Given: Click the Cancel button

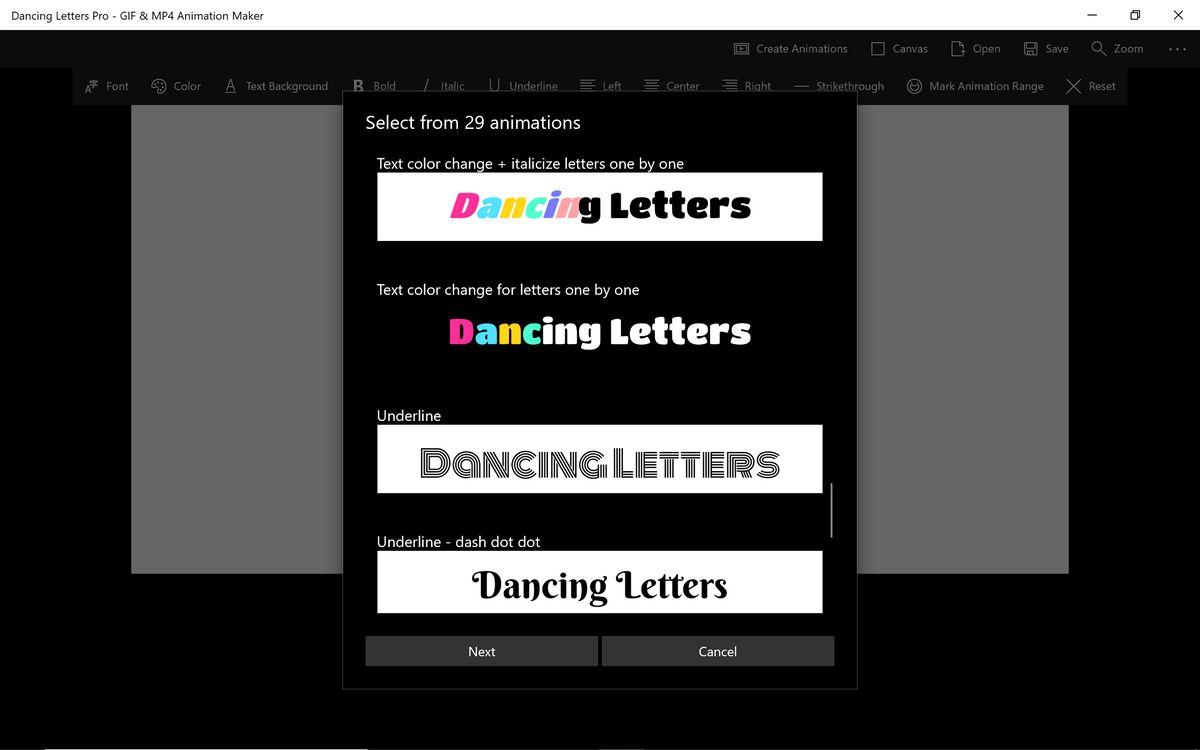Looking at the screenshot, I should click(718, 651).
